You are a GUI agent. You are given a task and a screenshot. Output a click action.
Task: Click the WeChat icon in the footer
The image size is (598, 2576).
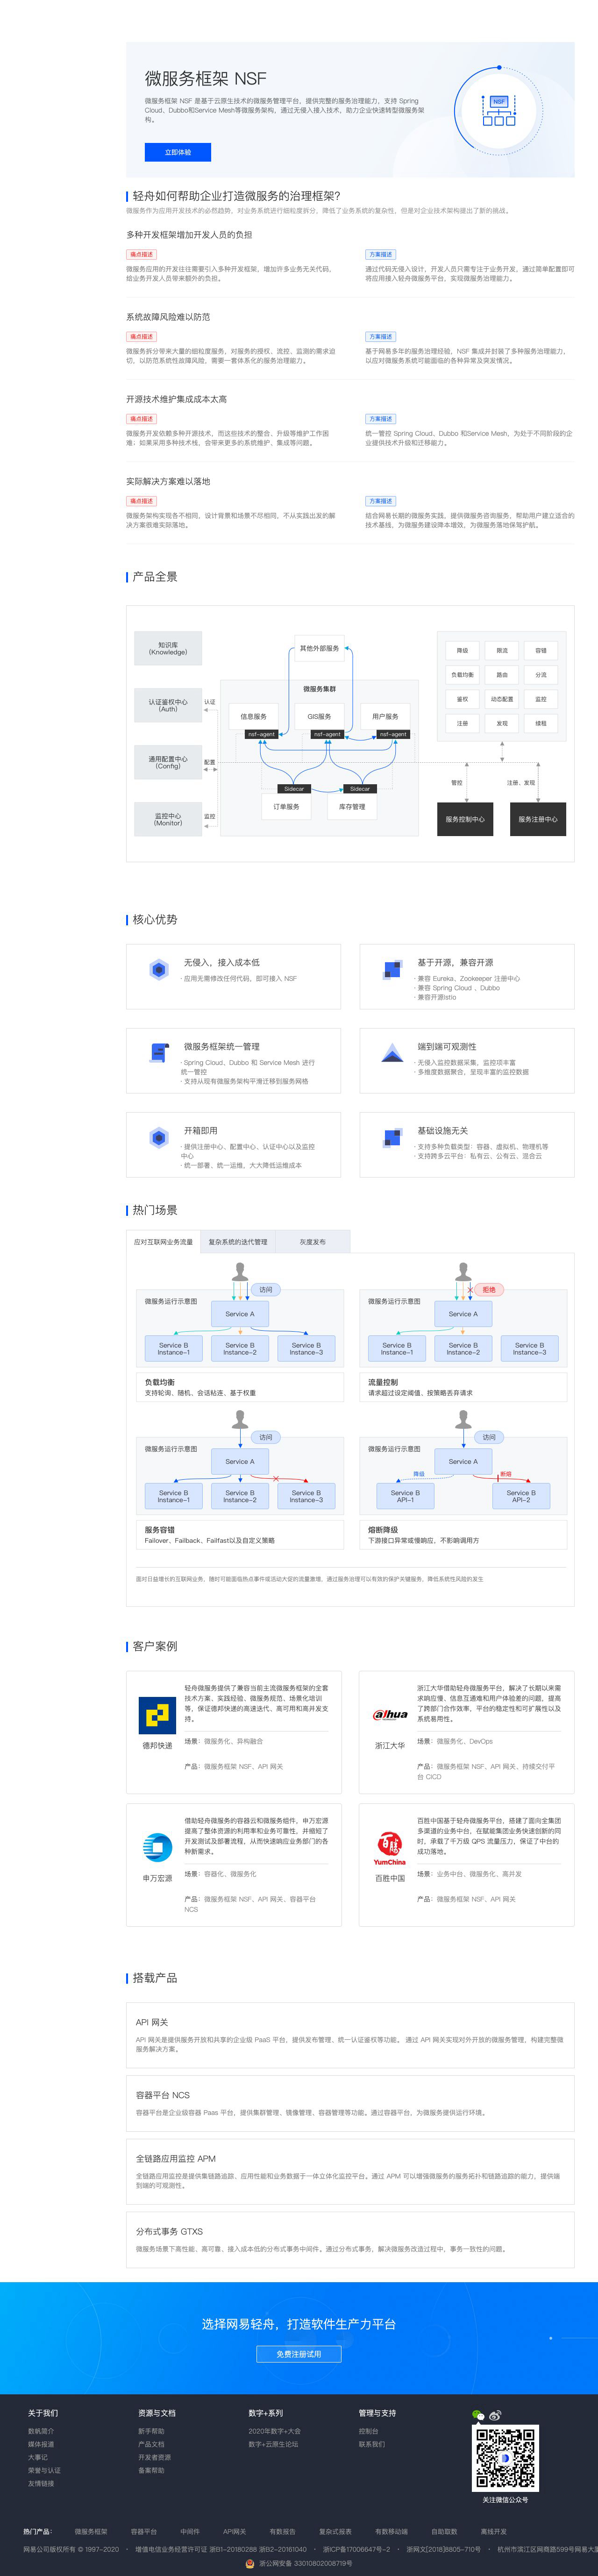point(478,2415)
